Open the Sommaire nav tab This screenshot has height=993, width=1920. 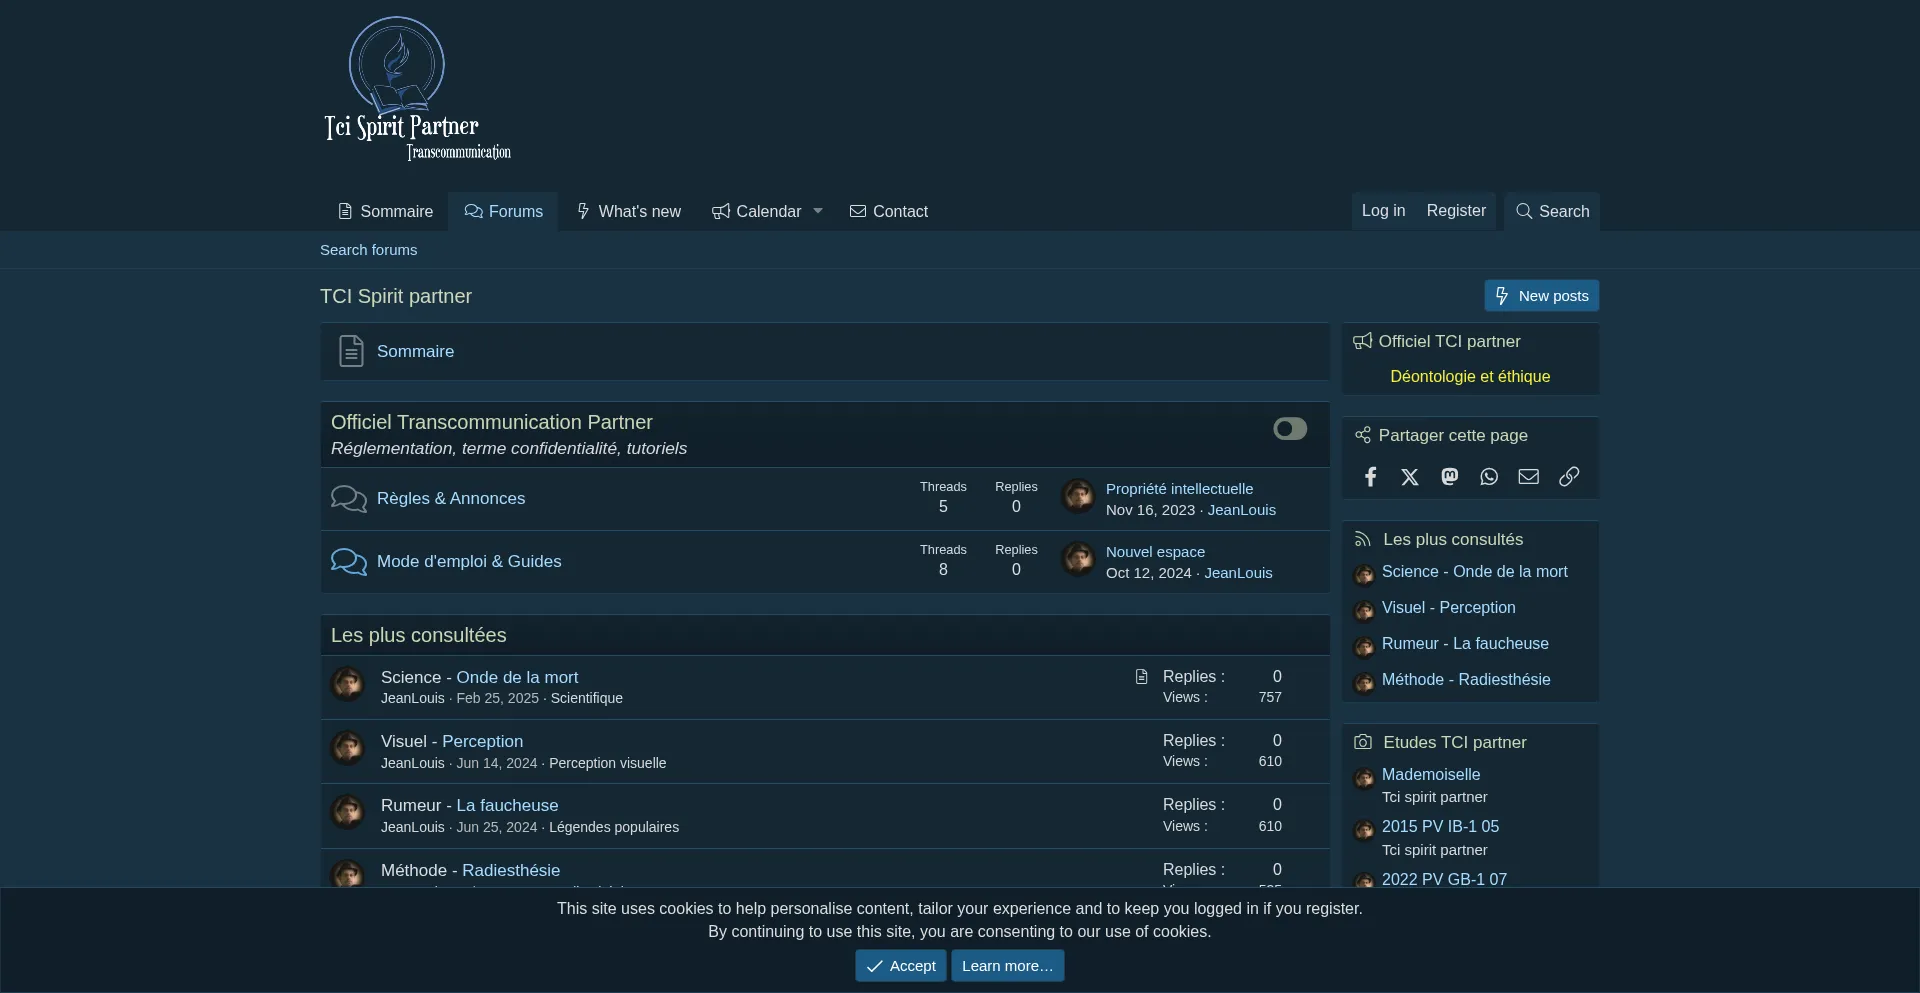(x=385, y=212)
